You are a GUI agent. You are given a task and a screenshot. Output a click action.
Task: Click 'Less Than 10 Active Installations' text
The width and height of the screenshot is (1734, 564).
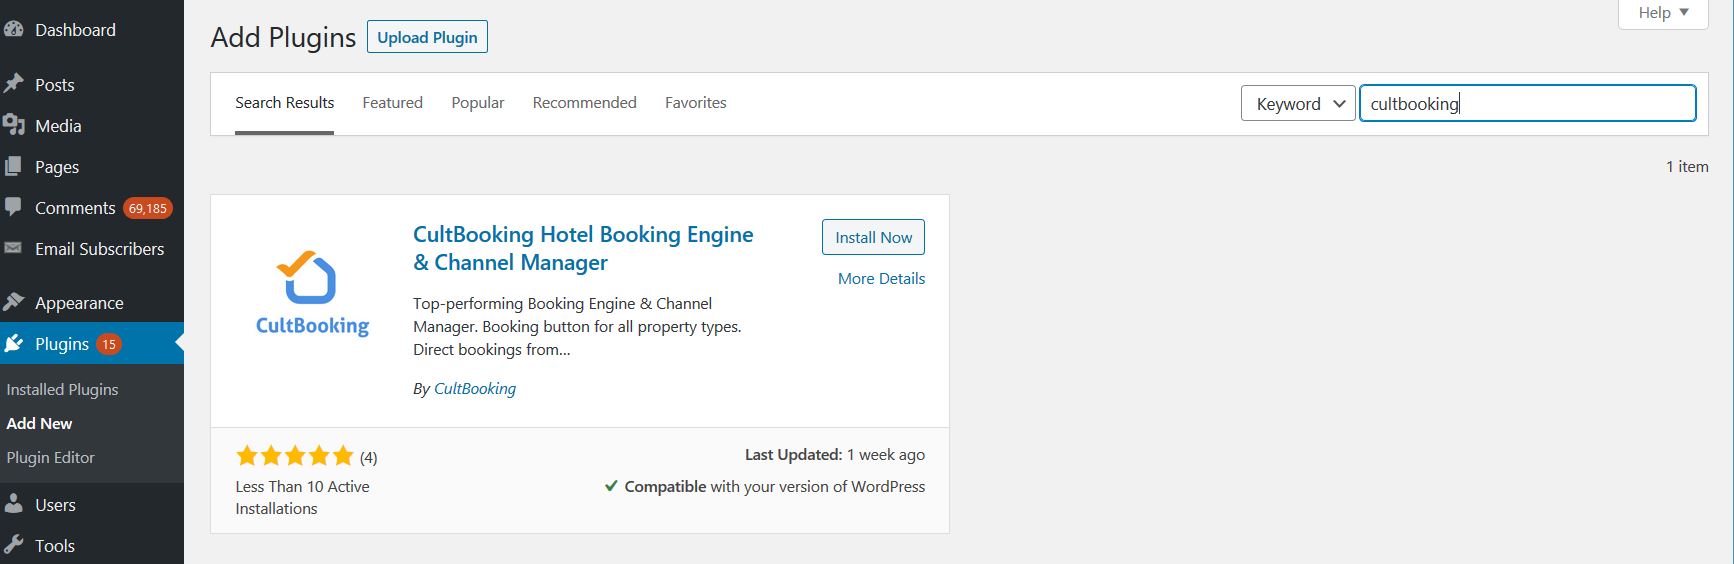[302, 497]
